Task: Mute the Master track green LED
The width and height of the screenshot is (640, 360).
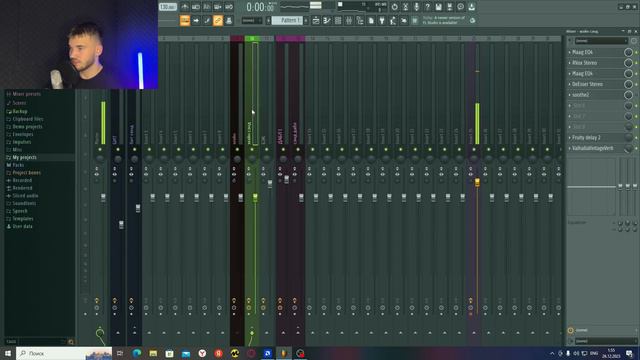Action: [100, 149]
